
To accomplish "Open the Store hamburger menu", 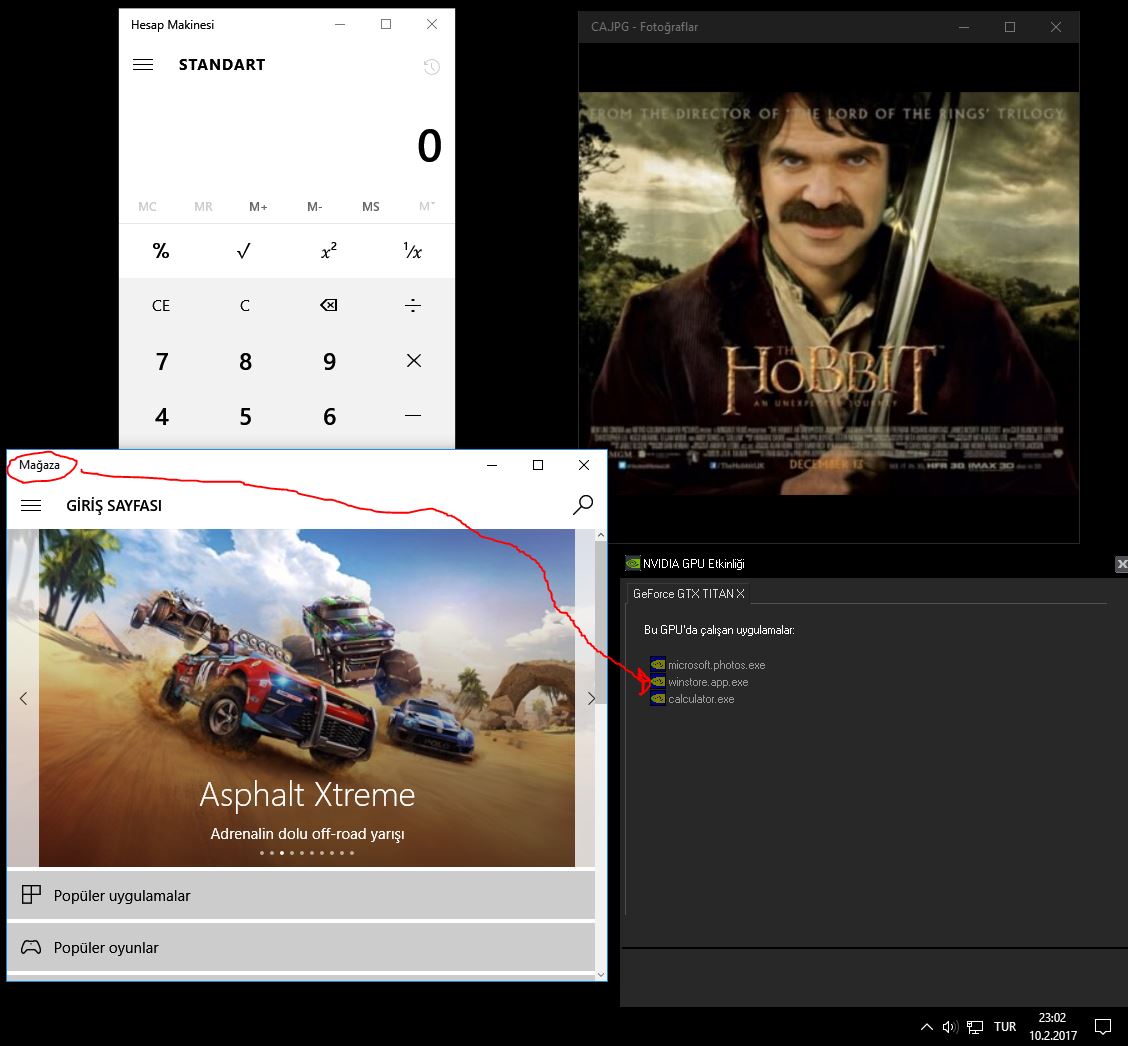I will coord(31,506).
